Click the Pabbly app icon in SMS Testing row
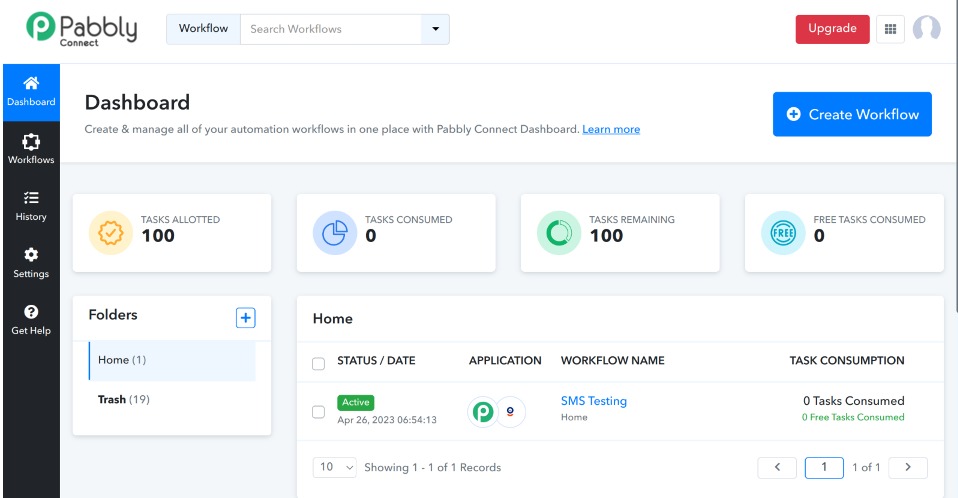Image resolution: width=958 pixels, height=498 pixels. pos(483,412)
